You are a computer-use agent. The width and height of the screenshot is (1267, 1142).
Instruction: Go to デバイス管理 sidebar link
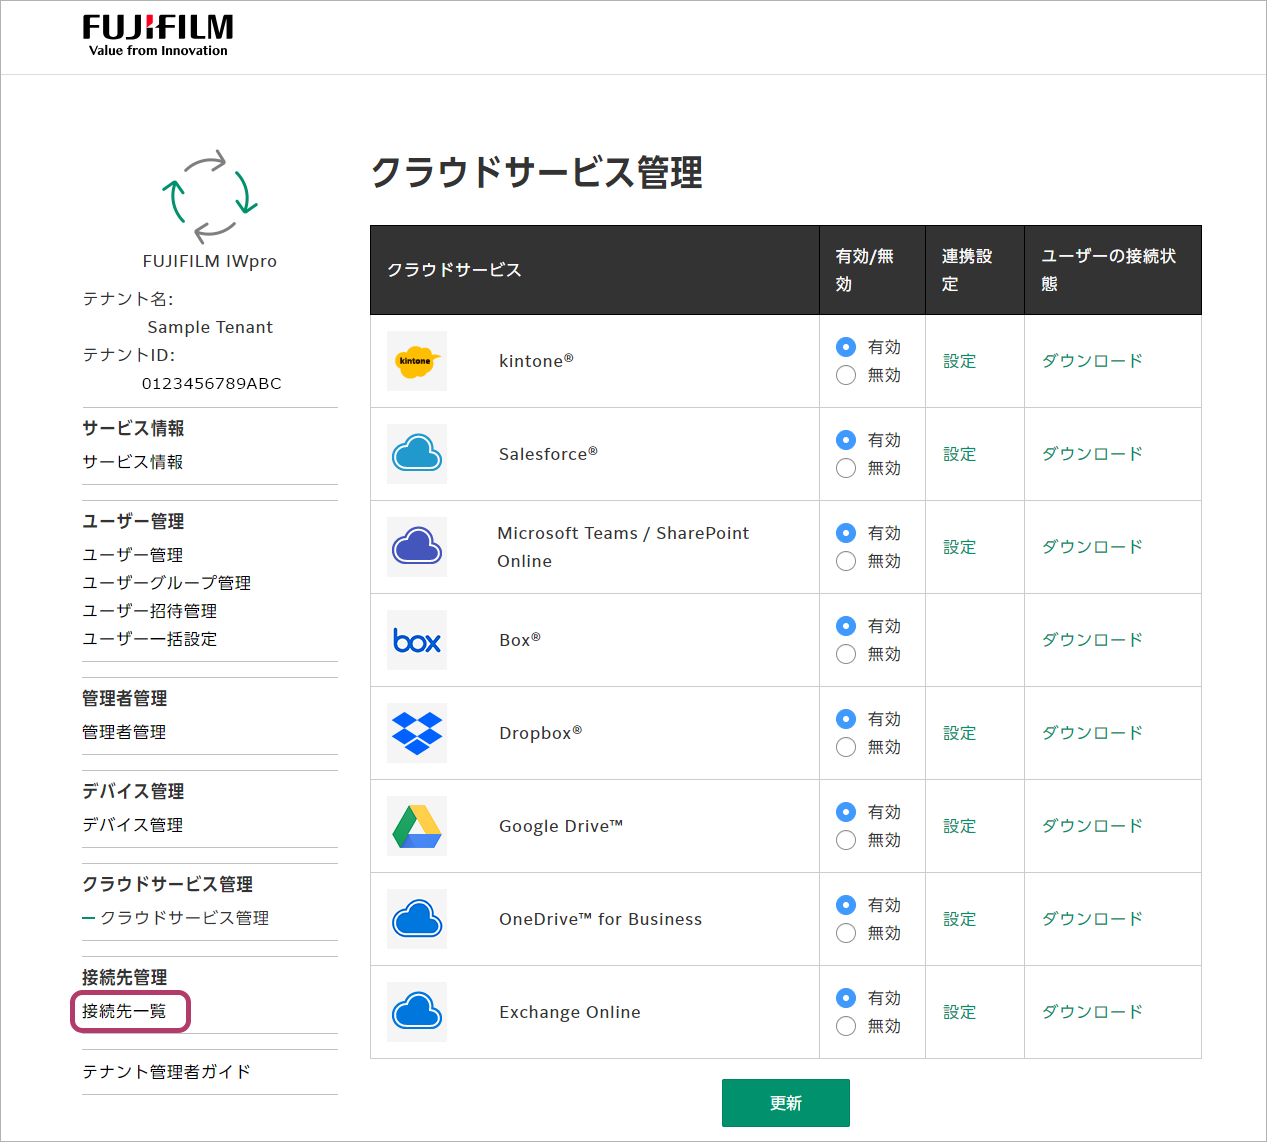click(x=132, y=825)
